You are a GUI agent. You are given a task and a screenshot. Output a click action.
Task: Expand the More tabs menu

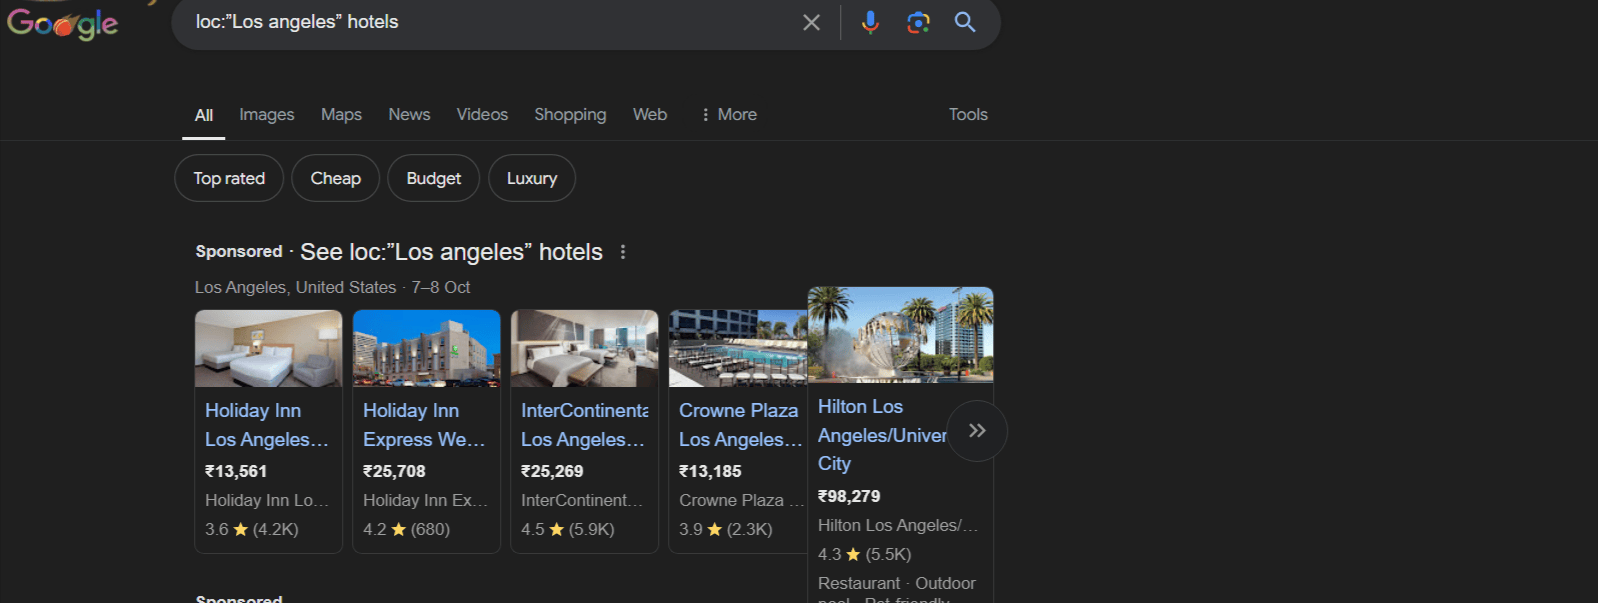point(729,115)
